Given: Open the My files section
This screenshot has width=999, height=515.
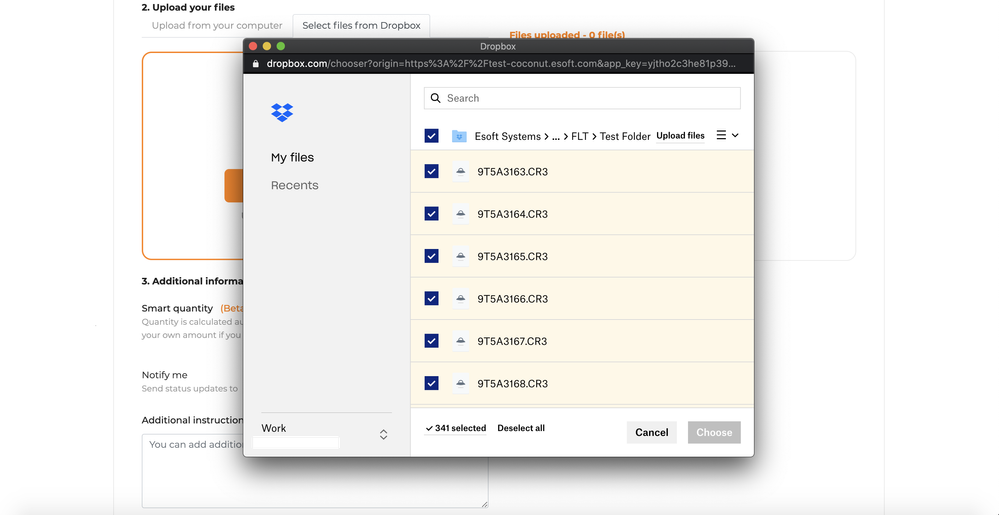Looking at the screenshot, I should (x=292, y=158).
